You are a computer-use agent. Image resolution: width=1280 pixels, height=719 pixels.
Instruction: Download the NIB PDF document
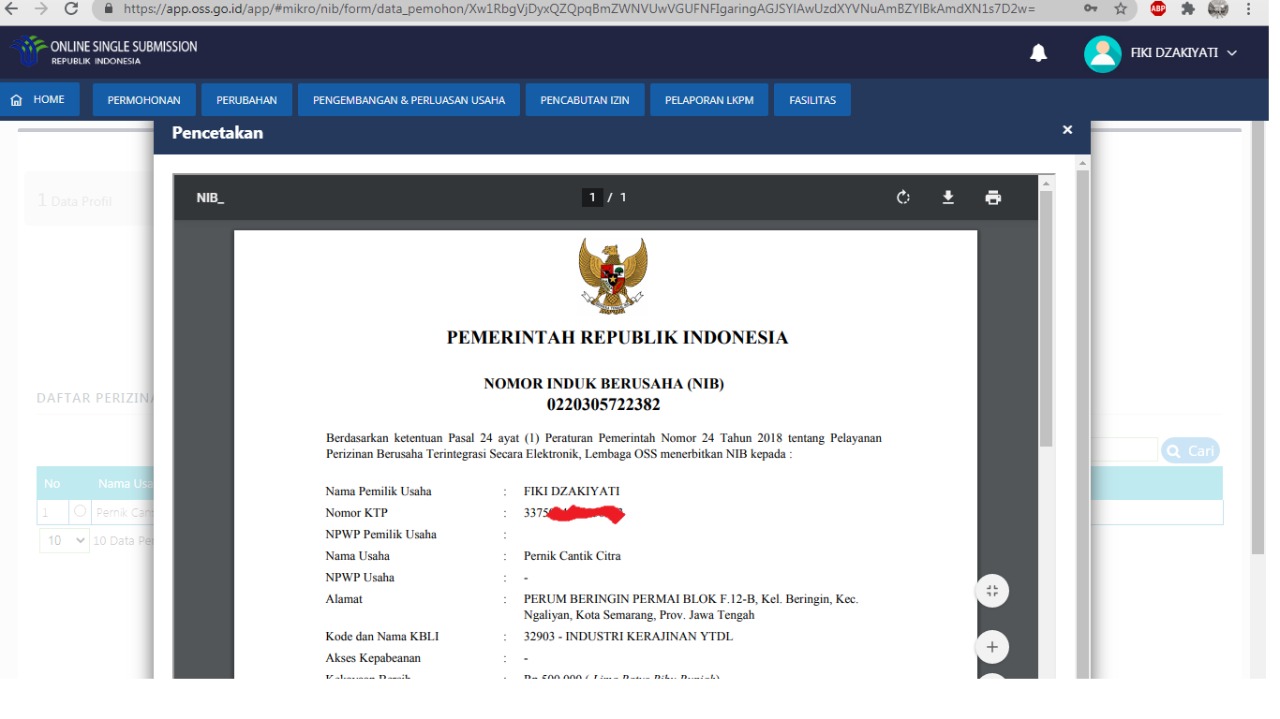coord(948,198)
